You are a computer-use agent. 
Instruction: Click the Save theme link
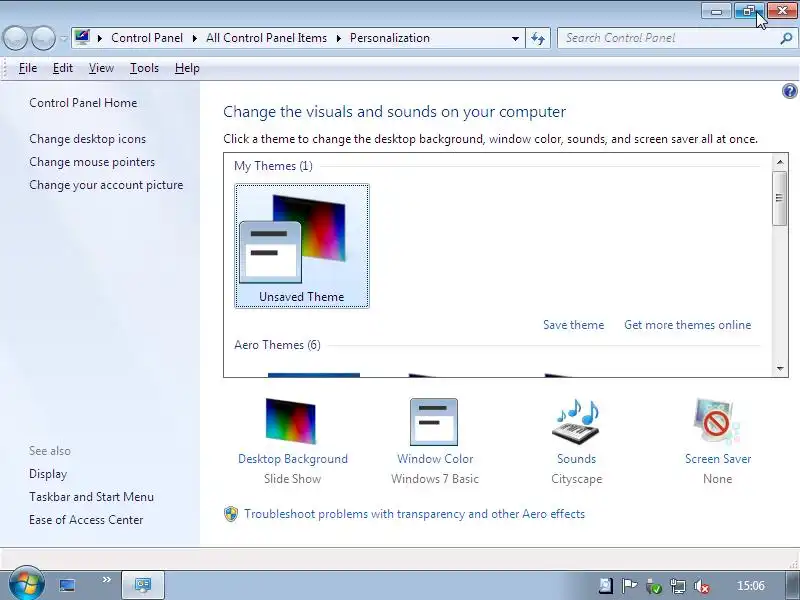coord(573,325)
